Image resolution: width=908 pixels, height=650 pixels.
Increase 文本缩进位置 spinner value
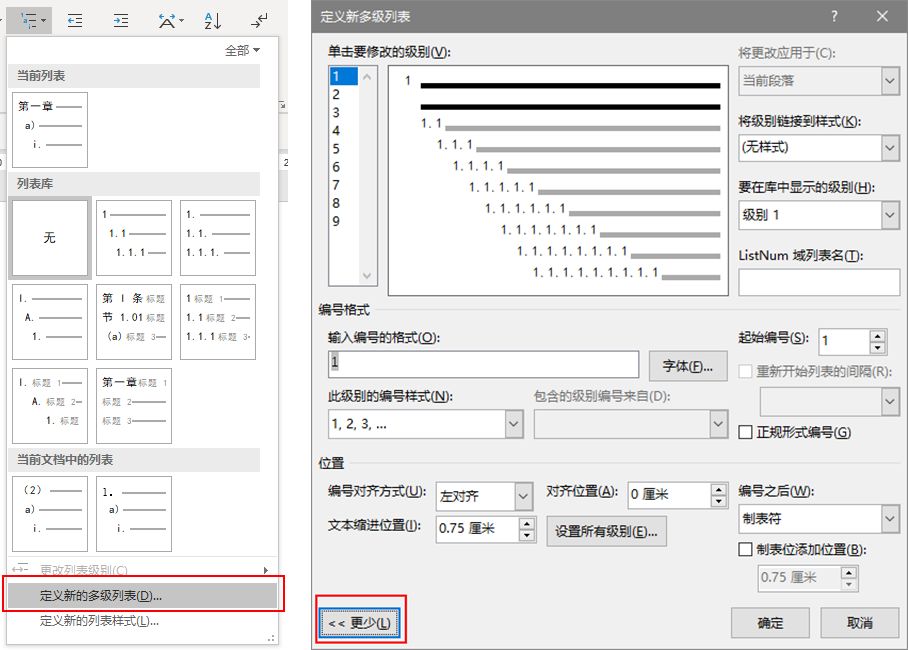click(x=526, y=524)
